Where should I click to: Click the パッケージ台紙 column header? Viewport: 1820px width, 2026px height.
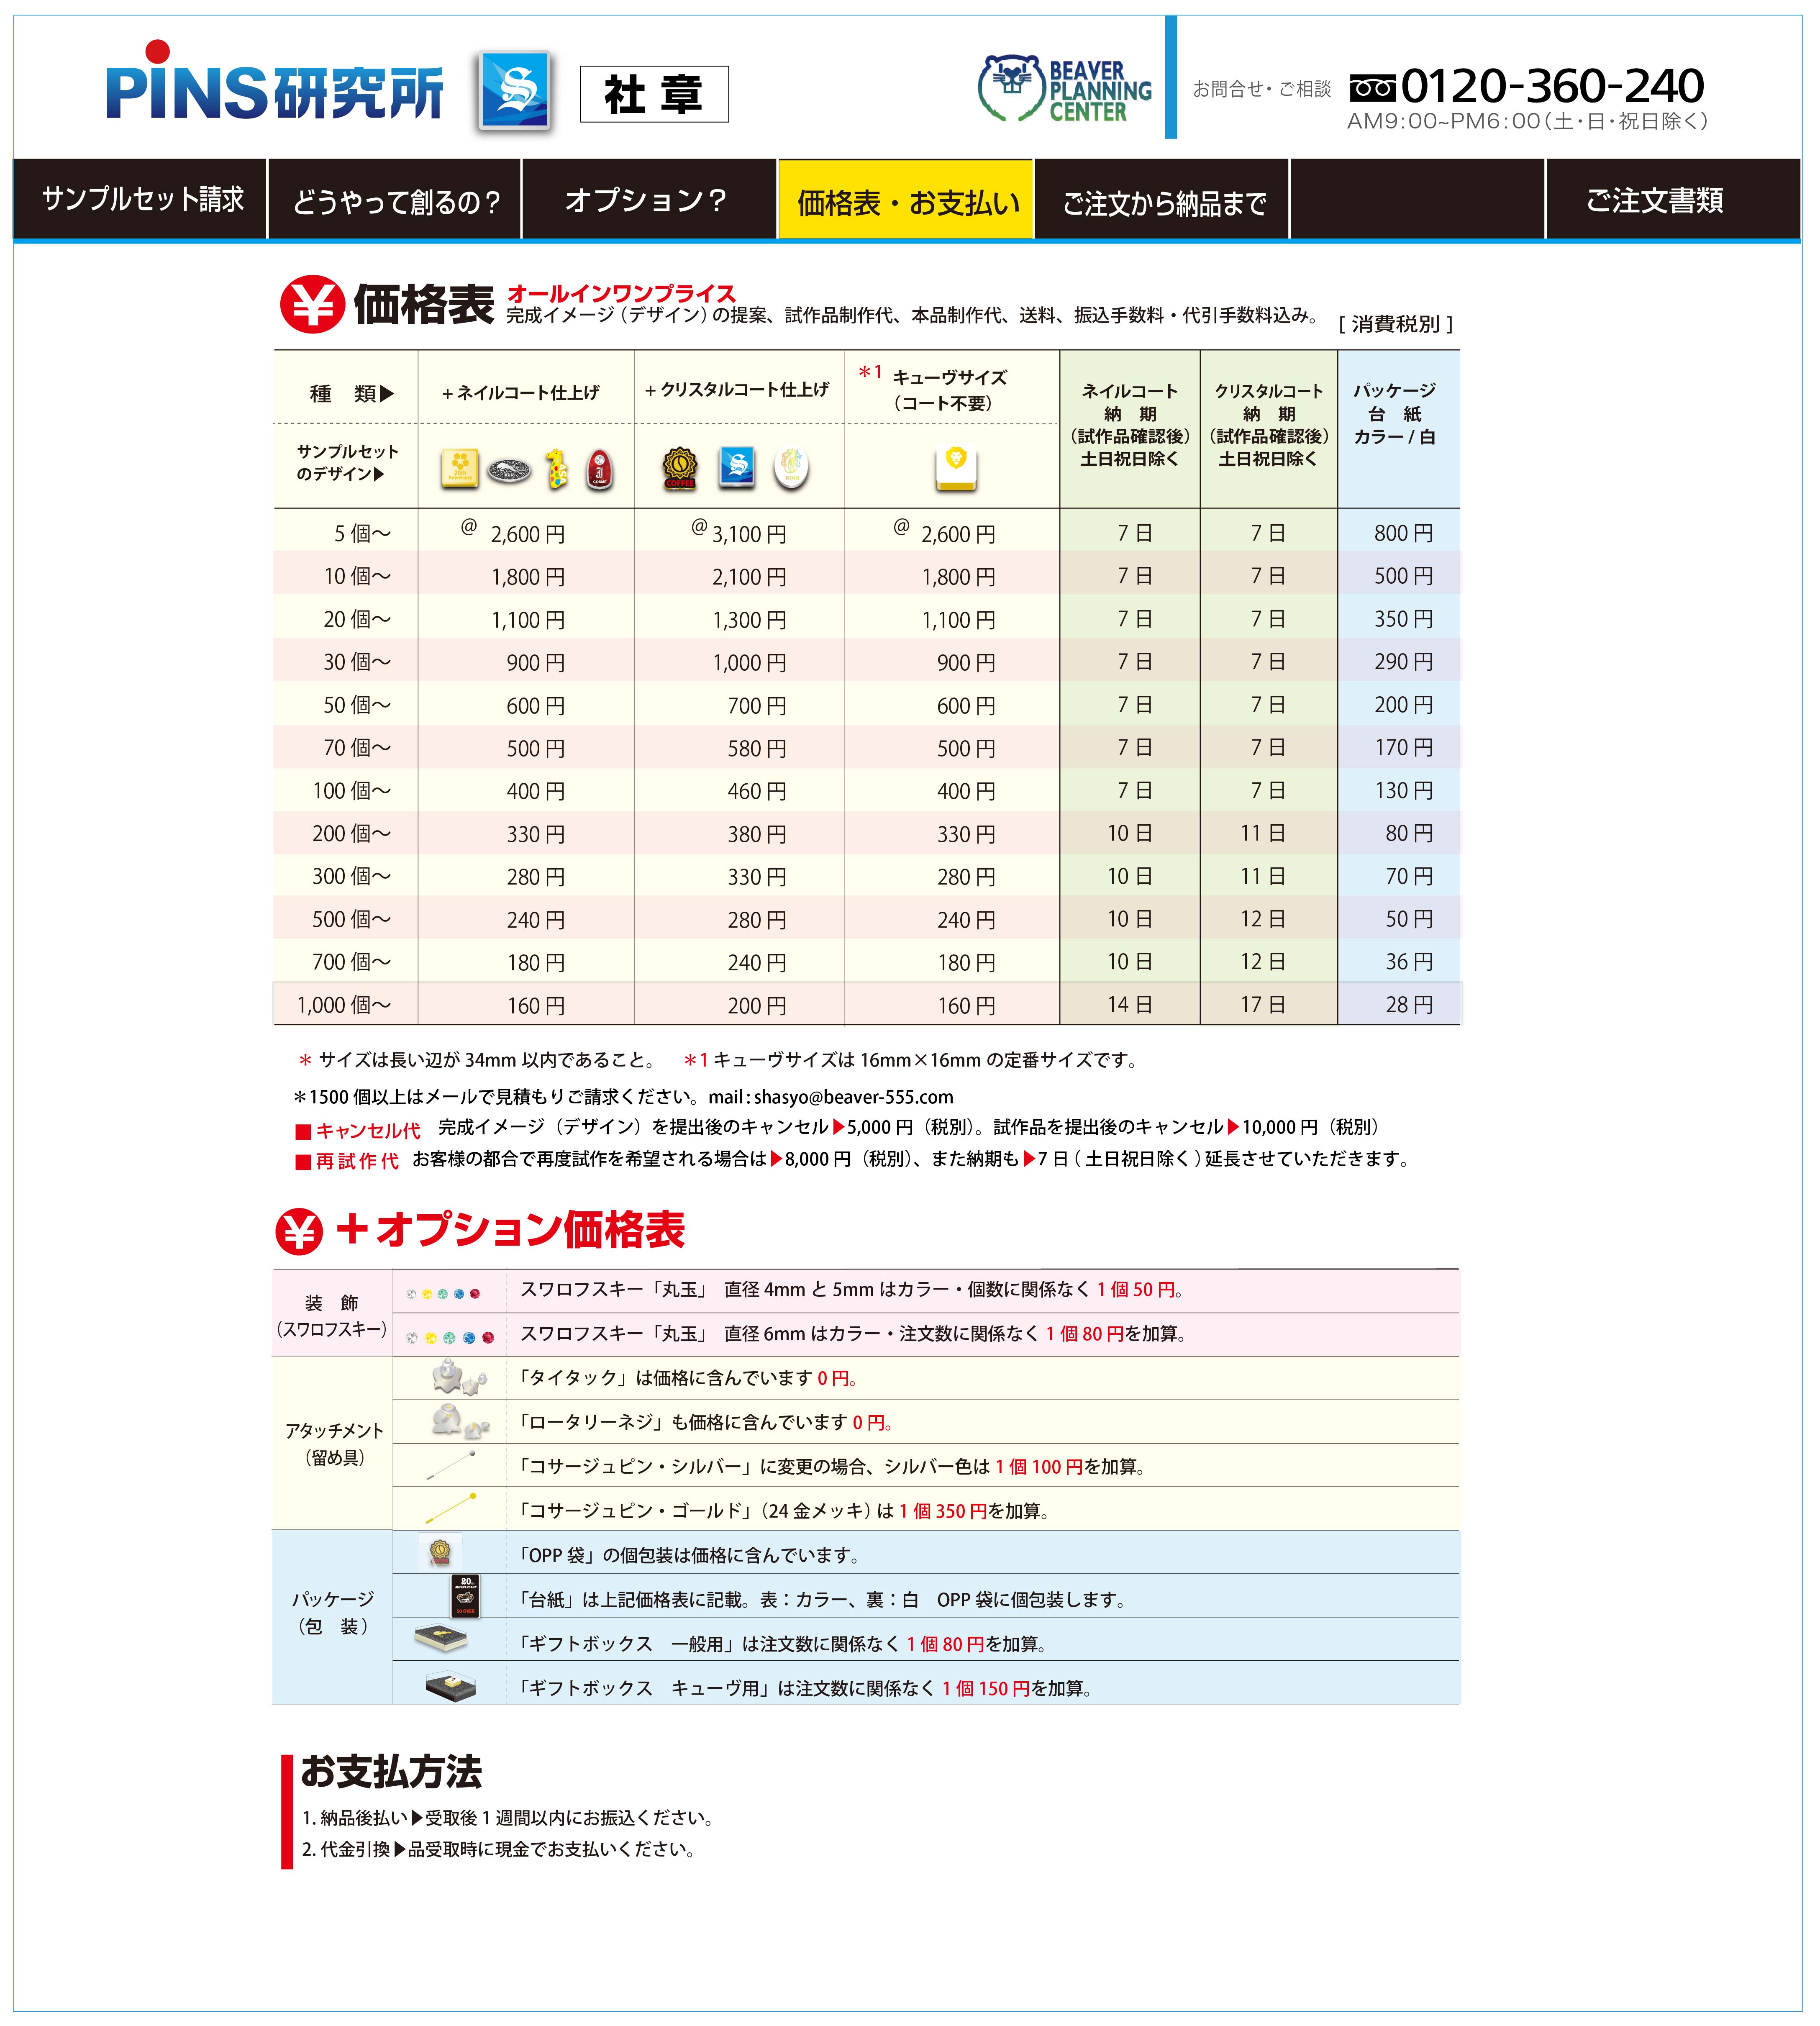coord(1395,413)
